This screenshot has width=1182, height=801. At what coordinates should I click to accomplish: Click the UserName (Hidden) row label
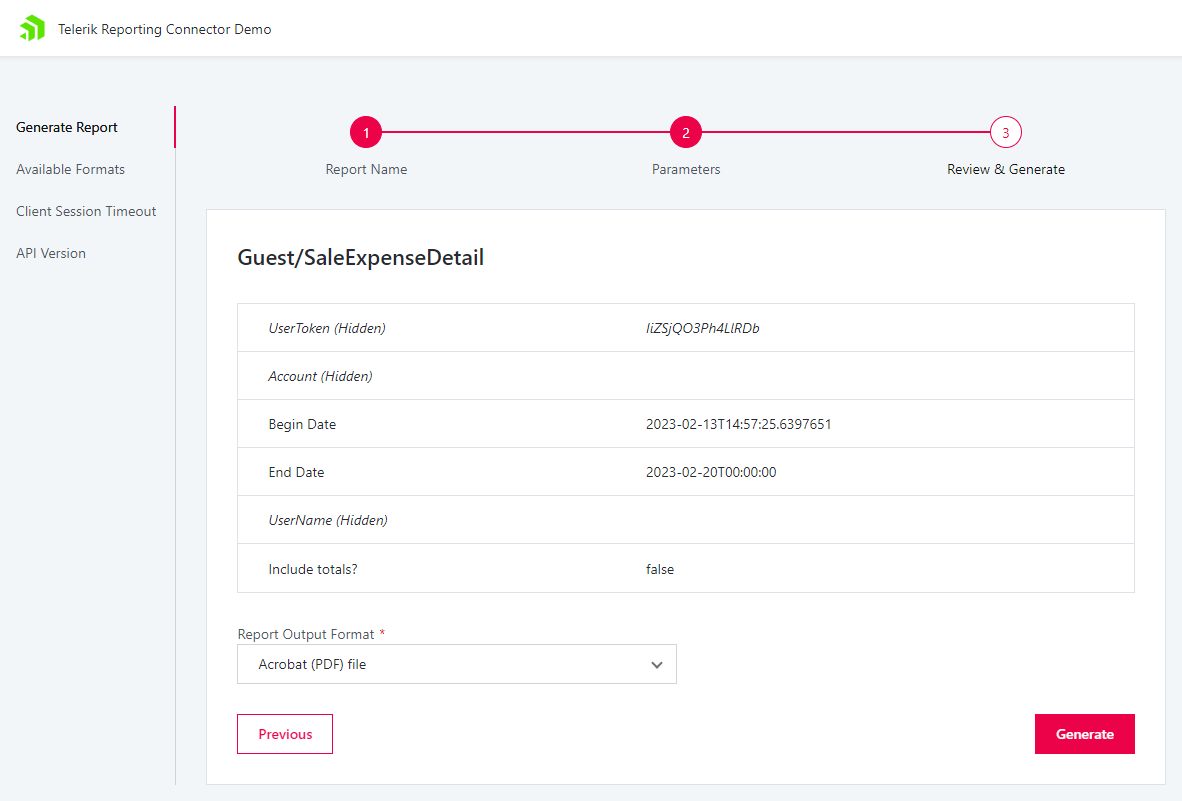pos(328,521)
